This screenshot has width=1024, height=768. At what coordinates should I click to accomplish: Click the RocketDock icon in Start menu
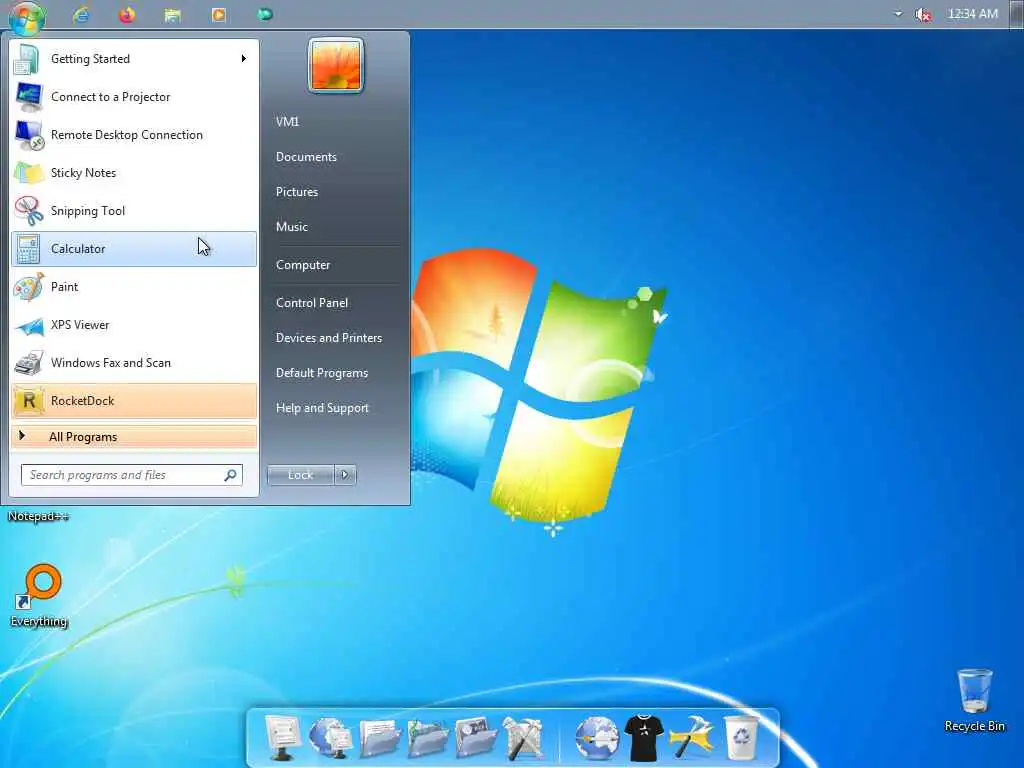[29, 400]
